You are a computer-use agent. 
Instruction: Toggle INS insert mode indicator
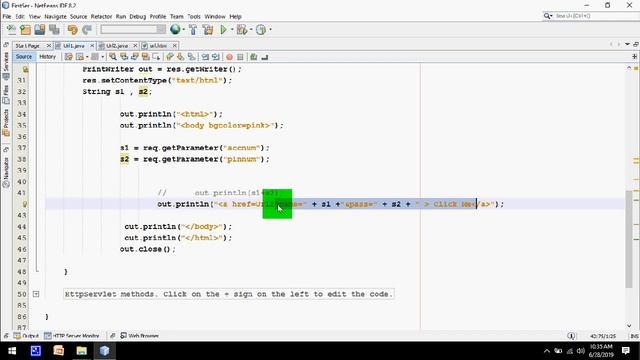coord(634,336)
